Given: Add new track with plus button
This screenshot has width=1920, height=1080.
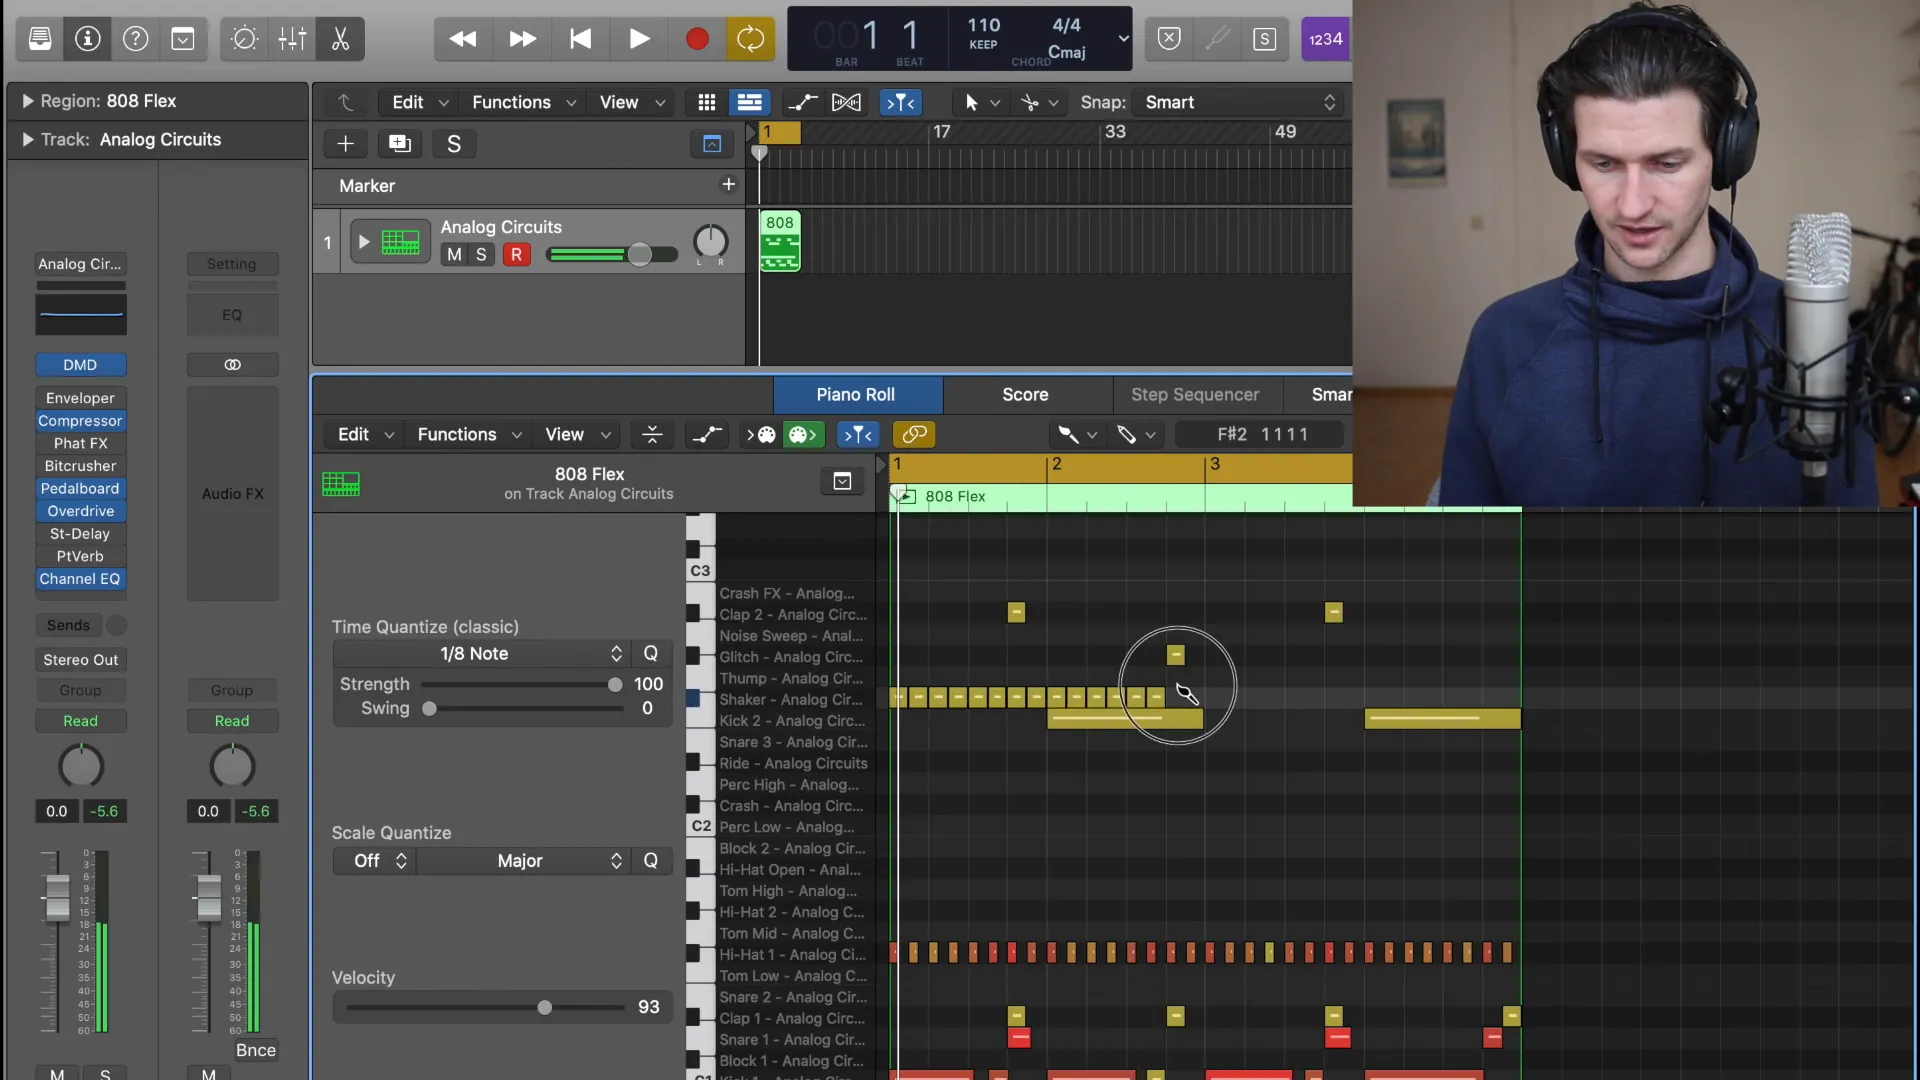Looking at the screenshot, I should point(345,144).
